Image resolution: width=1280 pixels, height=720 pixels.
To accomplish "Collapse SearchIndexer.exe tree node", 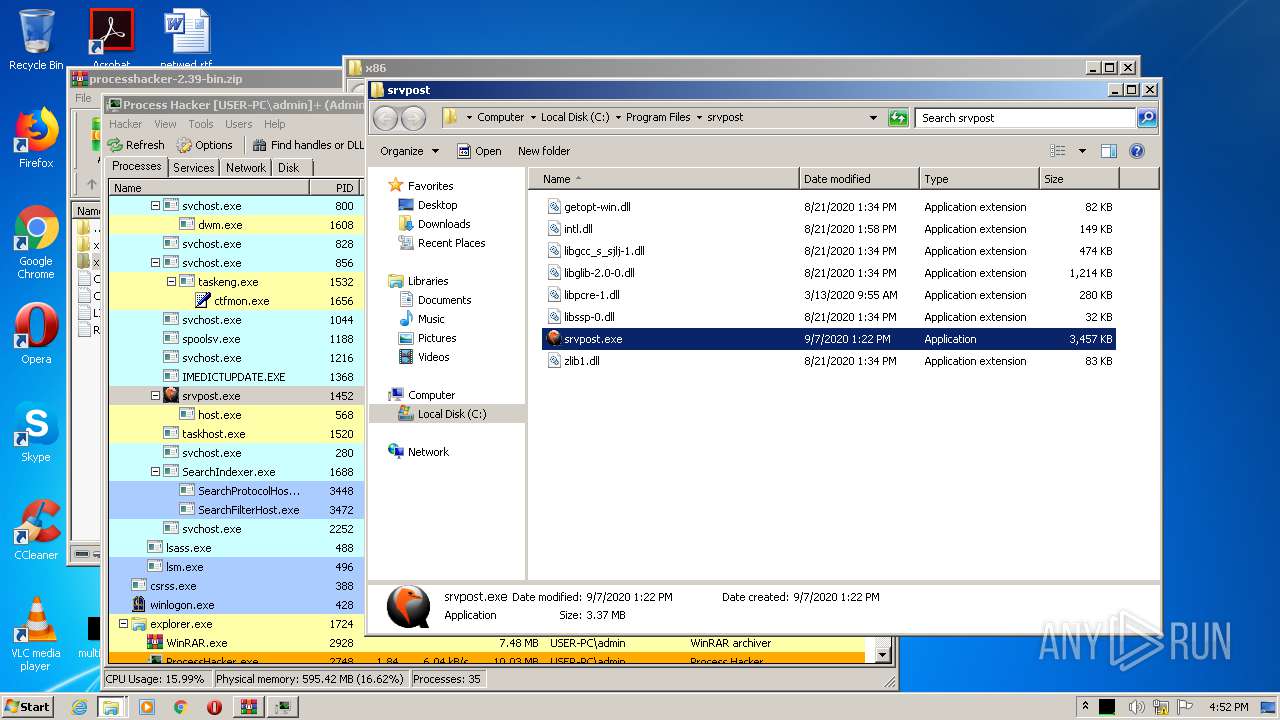I will 155,472.
